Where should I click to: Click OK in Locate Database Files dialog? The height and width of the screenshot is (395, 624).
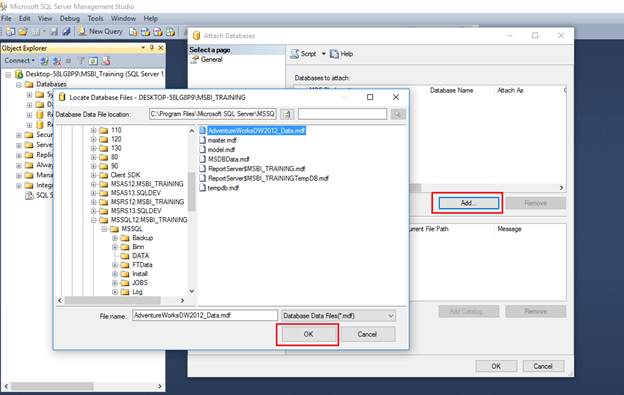click(308, 334)
